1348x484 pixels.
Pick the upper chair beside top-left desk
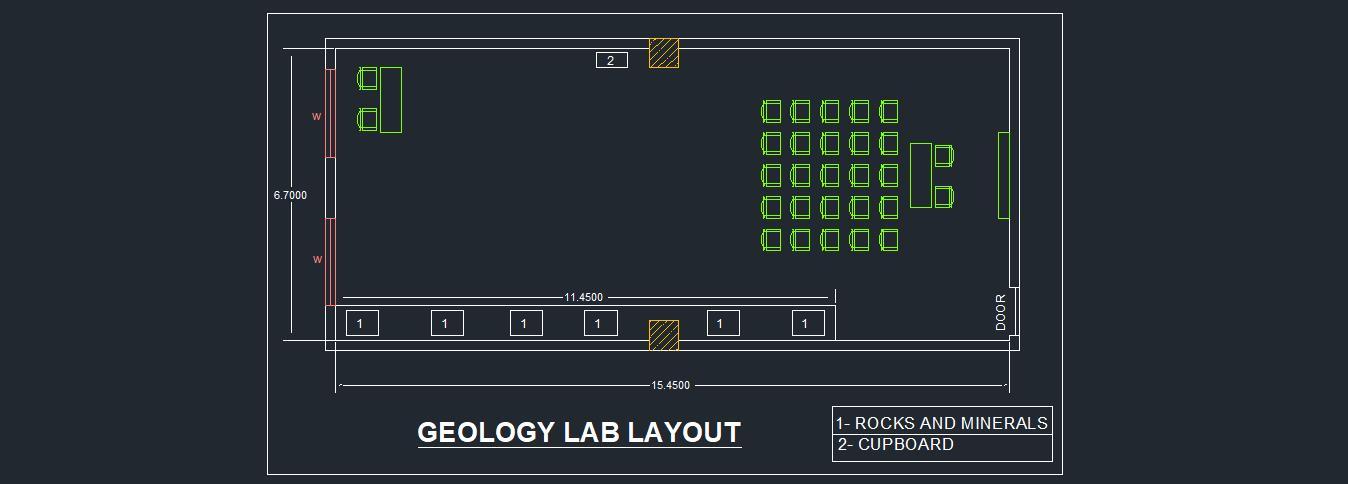(368, 78)
